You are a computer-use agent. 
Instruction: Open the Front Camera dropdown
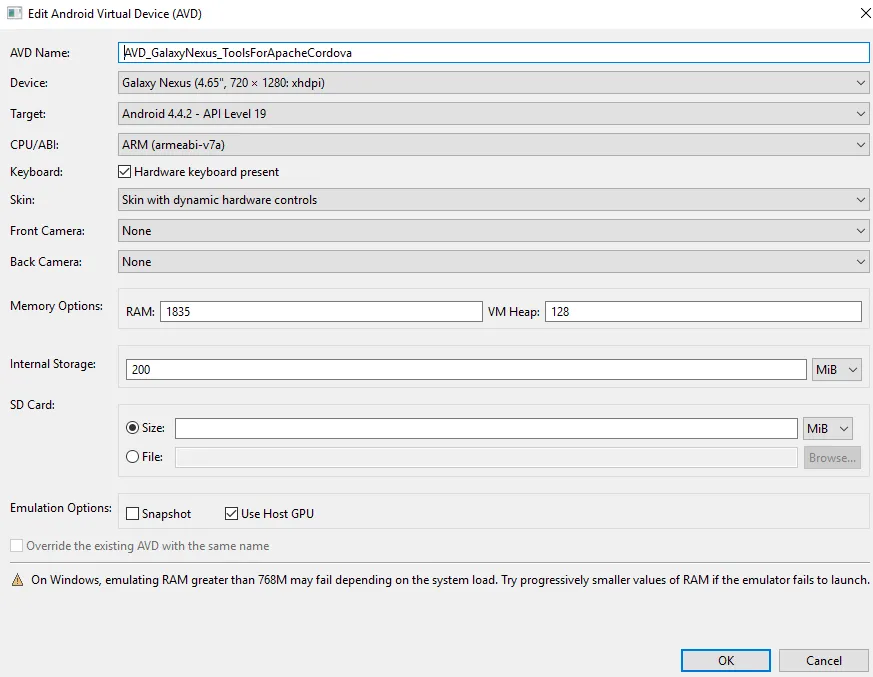493,230
